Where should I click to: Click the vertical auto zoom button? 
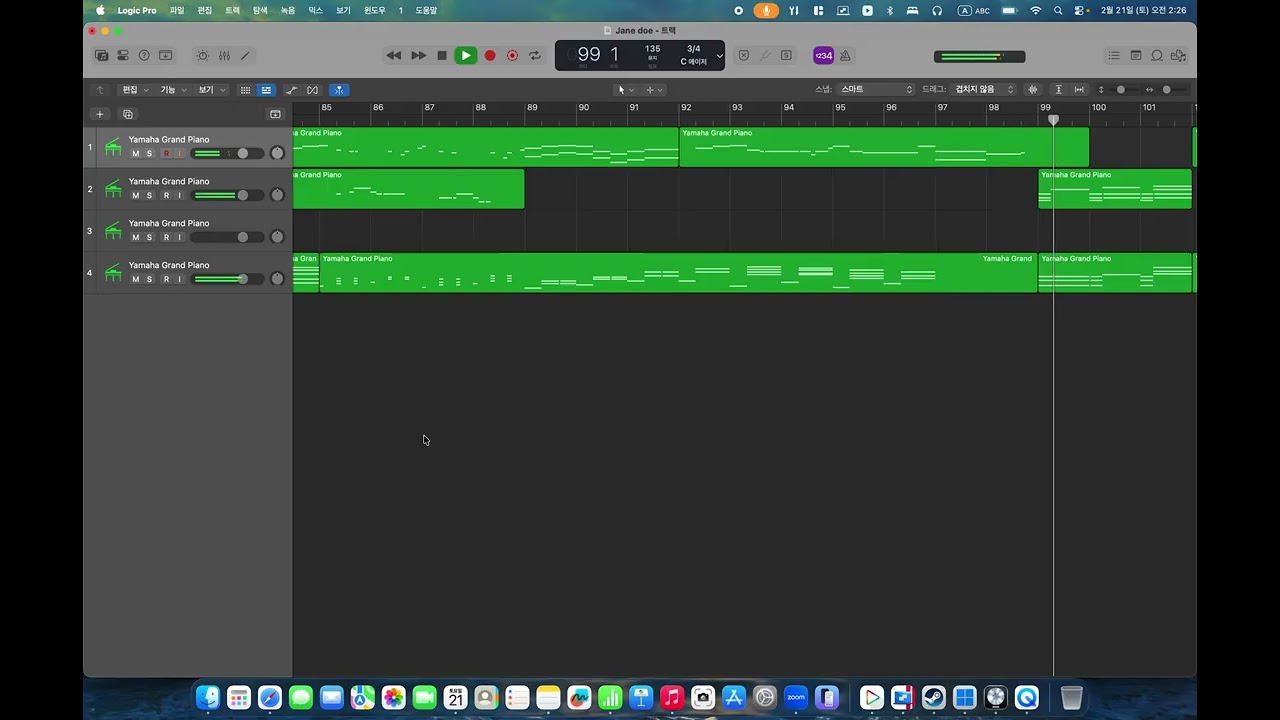[x=1059, y=90]
